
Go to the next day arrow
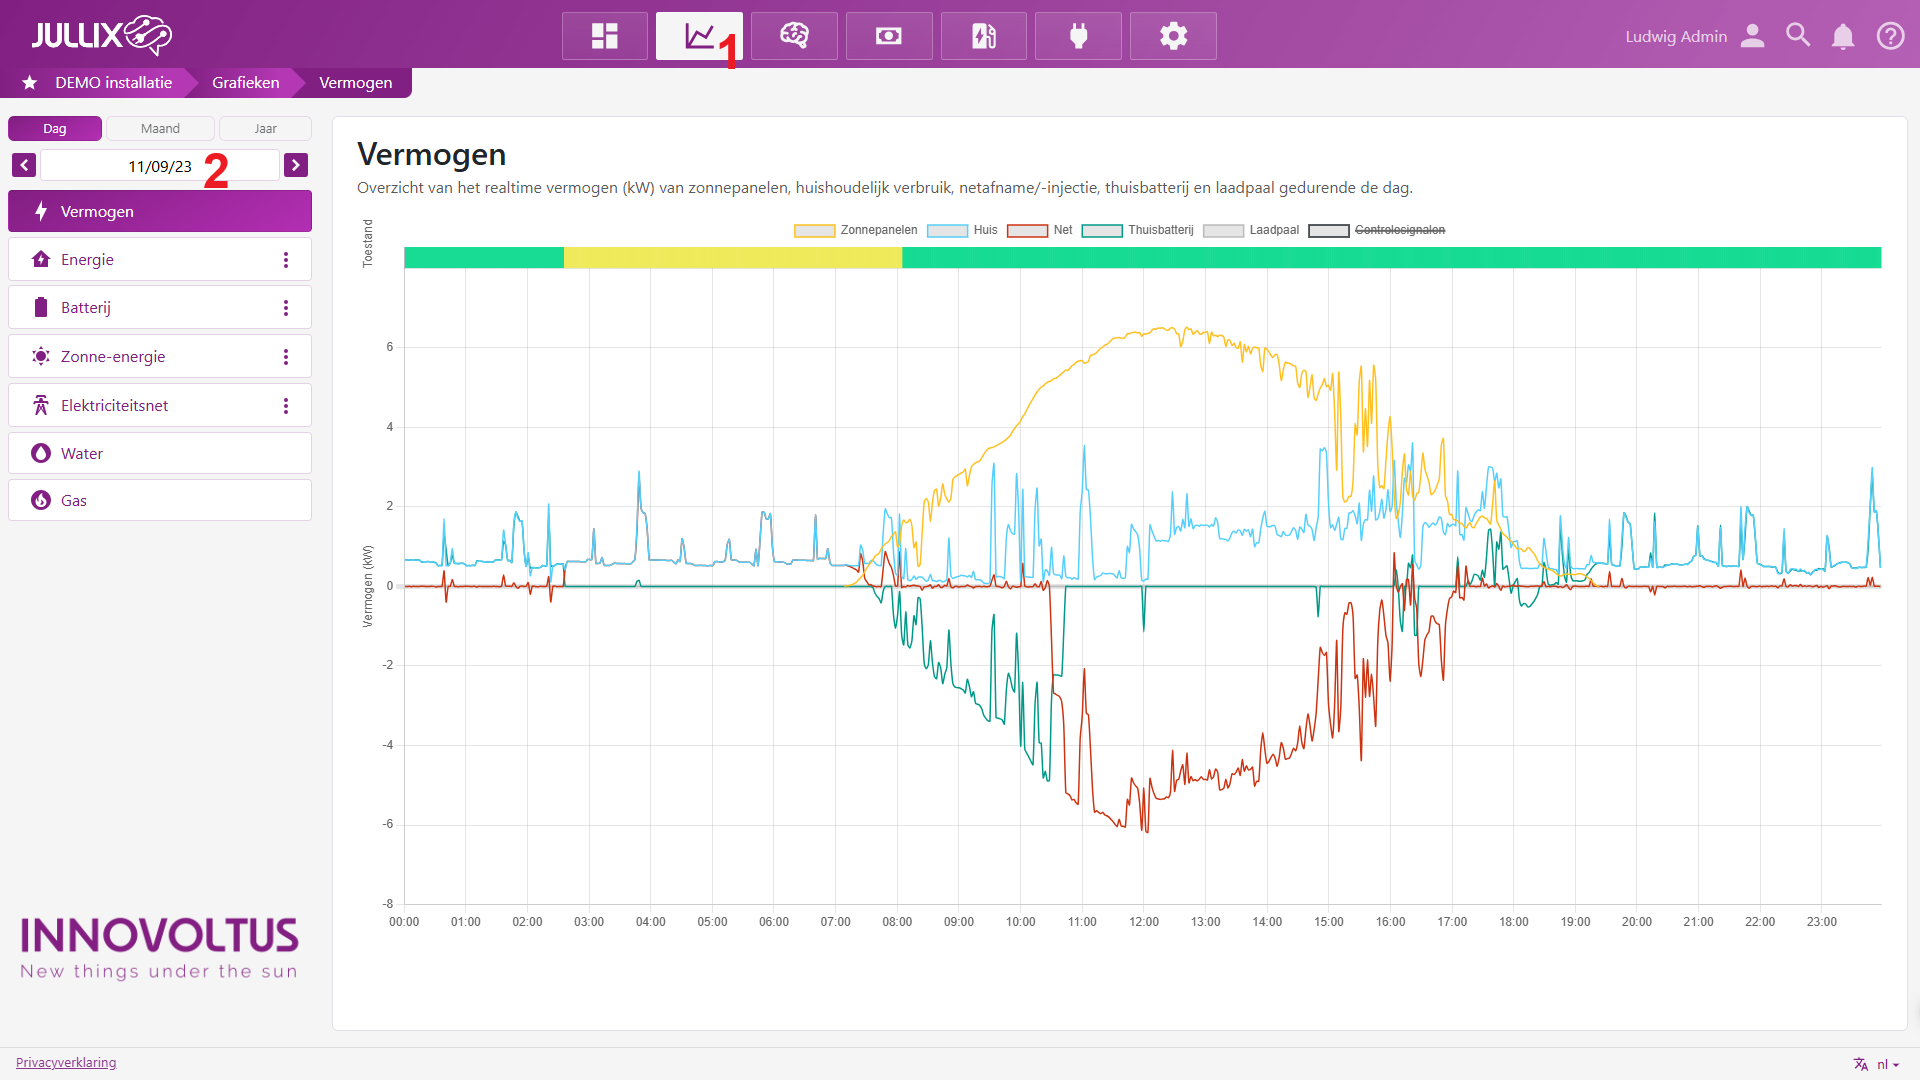pyautogui.click(x=296, y=165)
